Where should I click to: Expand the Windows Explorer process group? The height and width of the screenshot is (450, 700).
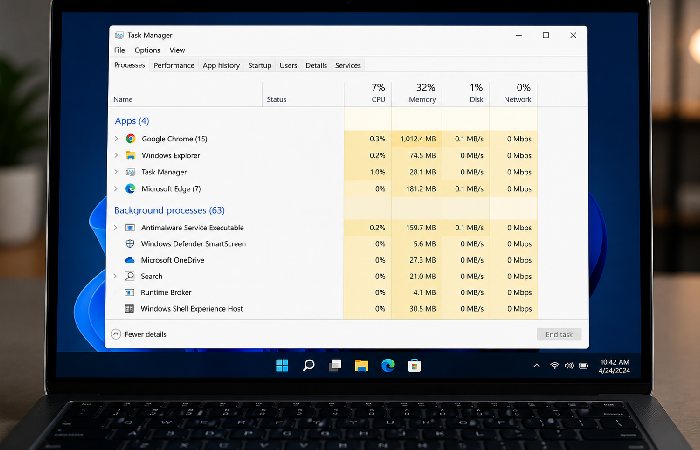[x=116, y=155]
